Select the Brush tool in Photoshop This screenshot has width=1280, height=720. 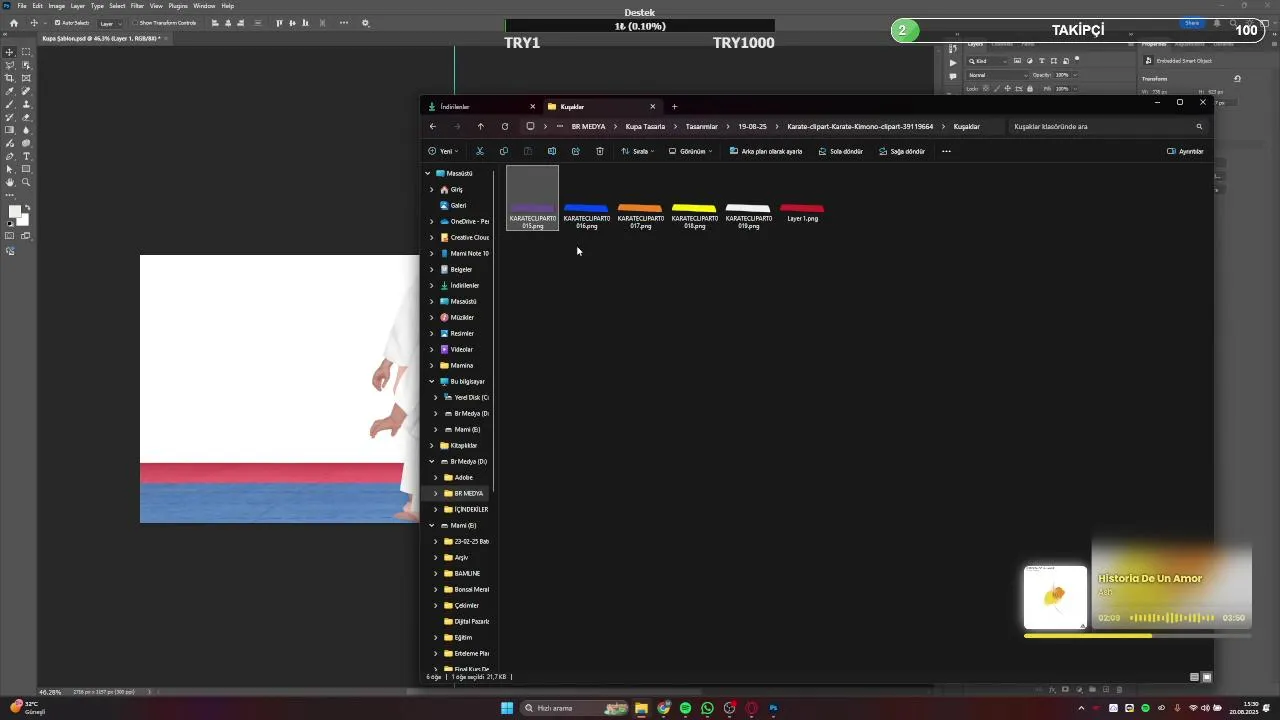click(10, 104)
